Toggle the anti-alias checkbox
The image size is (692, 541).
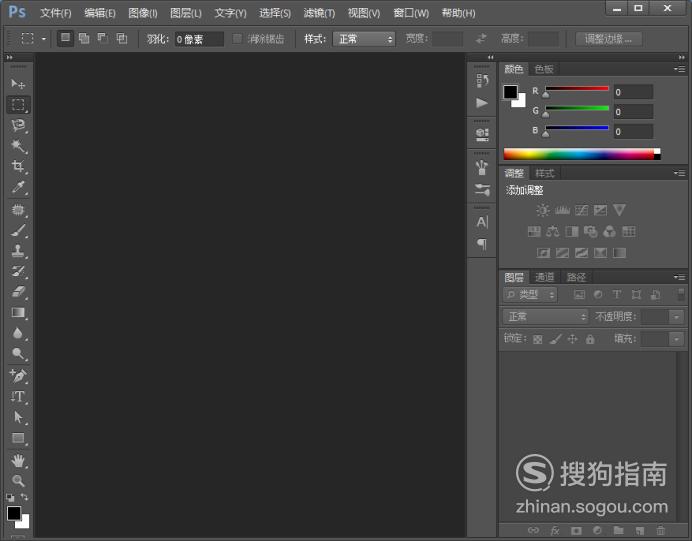click(237, 39)
